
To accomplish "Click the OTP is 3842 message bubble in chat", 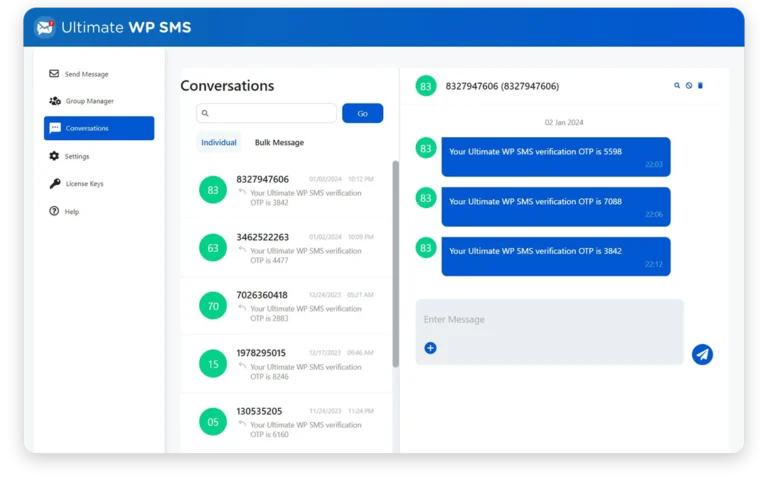I will tap(556, 257).
